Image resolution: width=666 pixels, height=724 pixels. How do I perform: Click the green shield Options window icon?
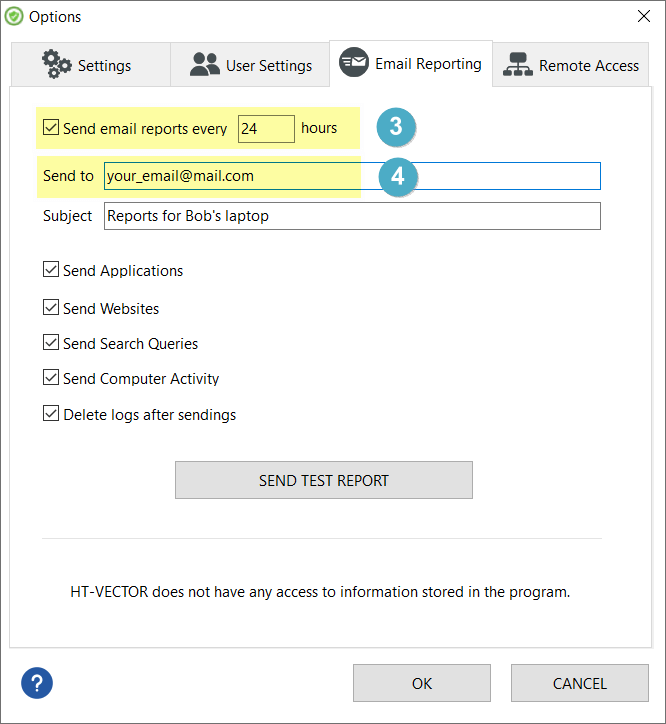pos(14,16)
